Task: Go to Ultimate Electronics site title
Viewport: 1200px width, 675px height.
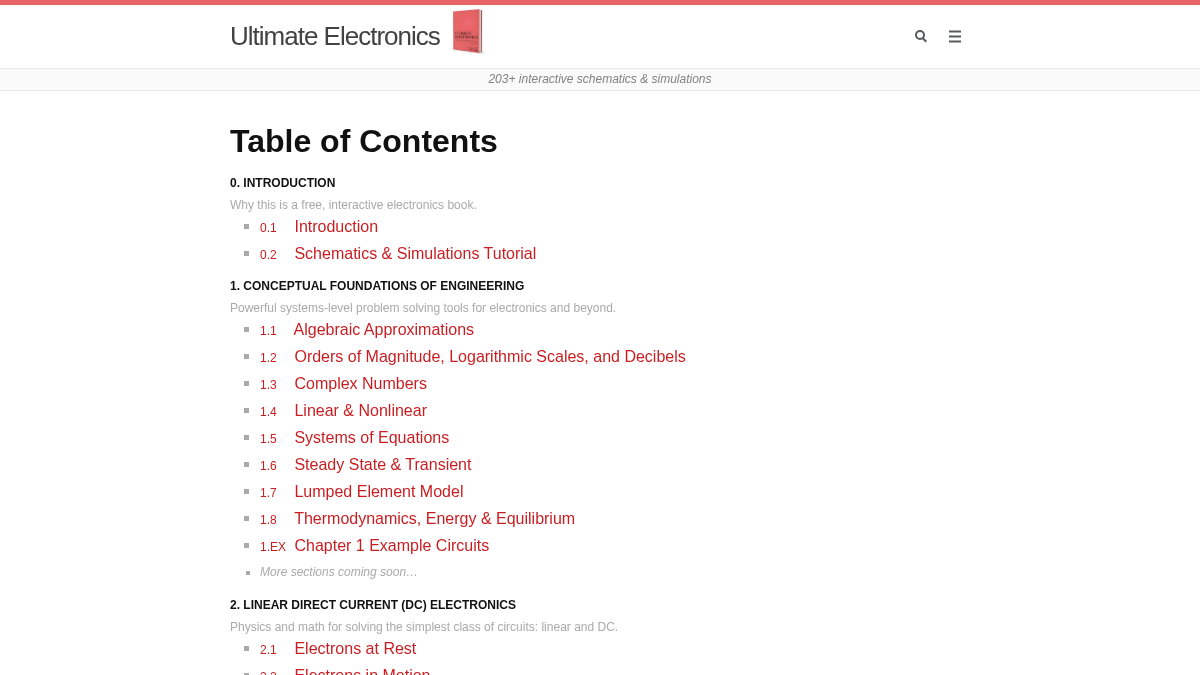Action: click(335, 36)
